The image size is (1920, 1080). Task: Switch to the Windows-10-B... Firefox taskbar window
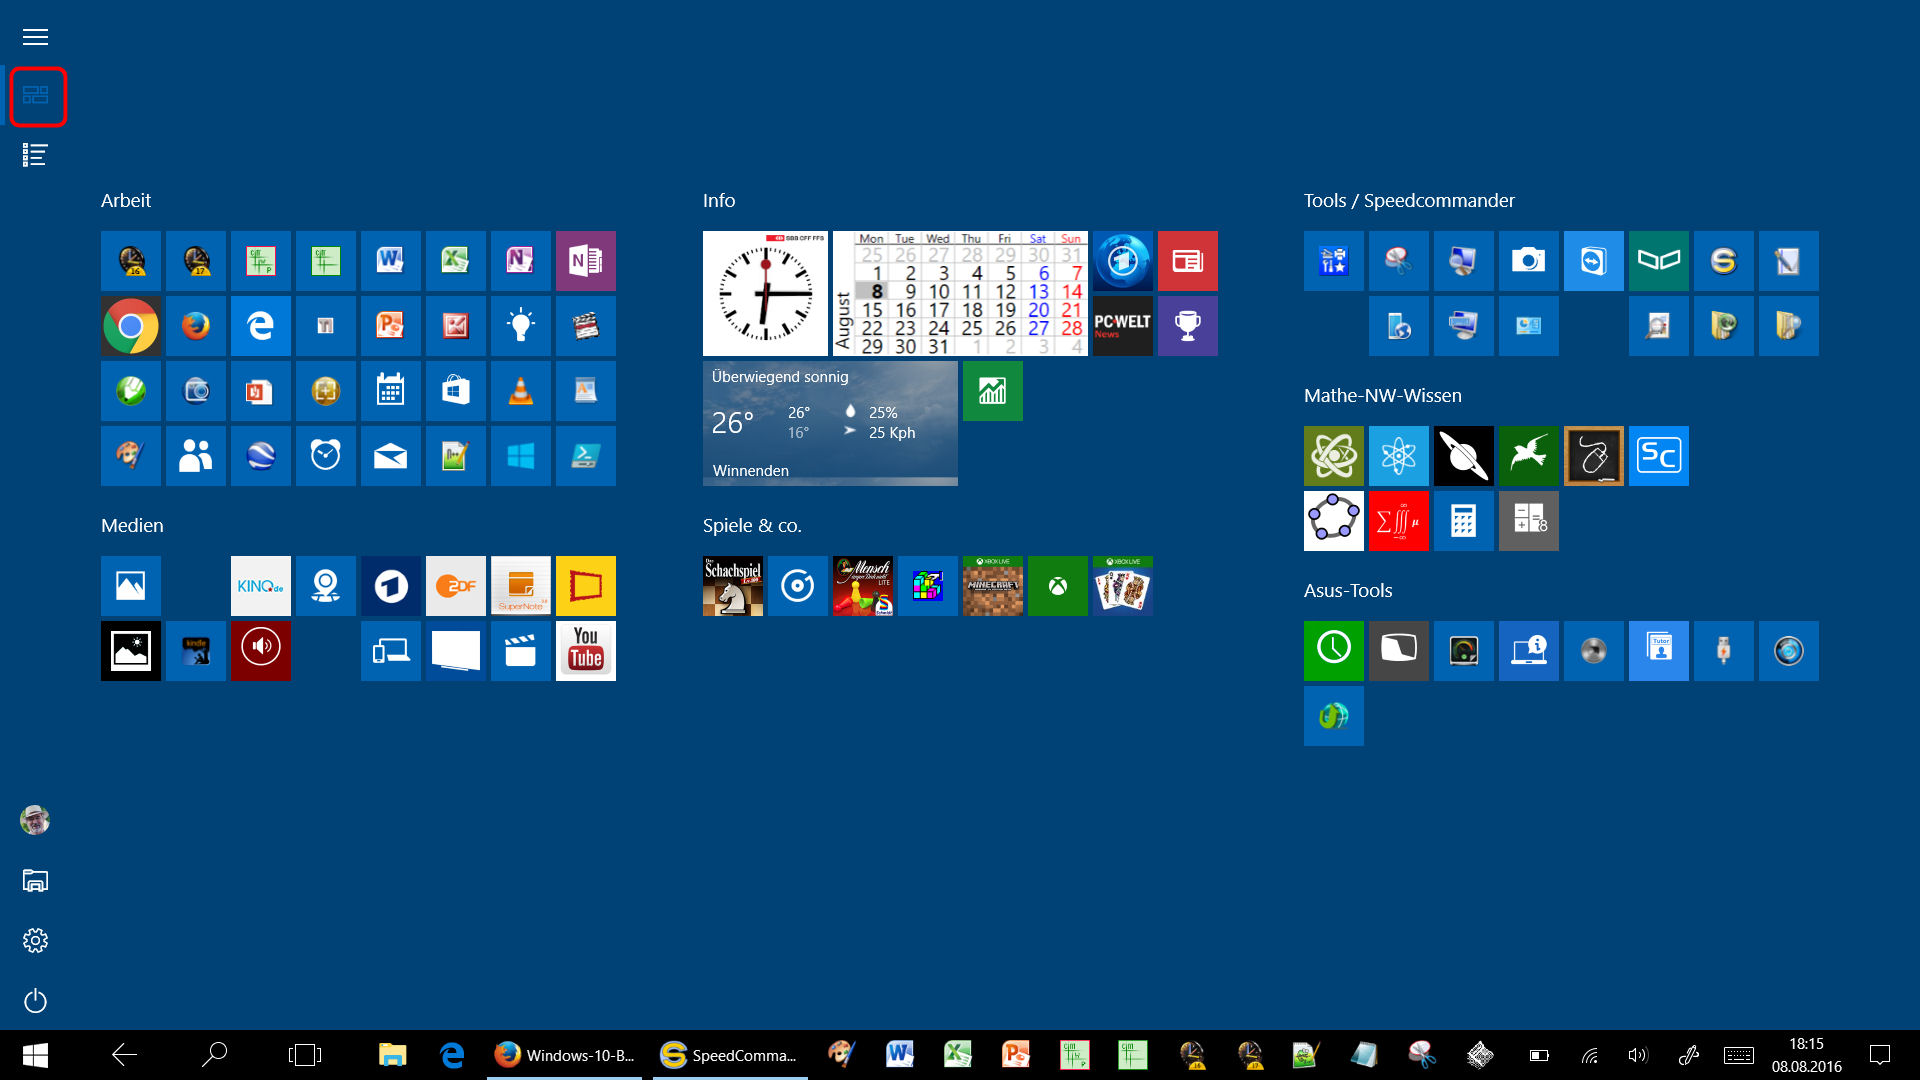click(565, 1055)
